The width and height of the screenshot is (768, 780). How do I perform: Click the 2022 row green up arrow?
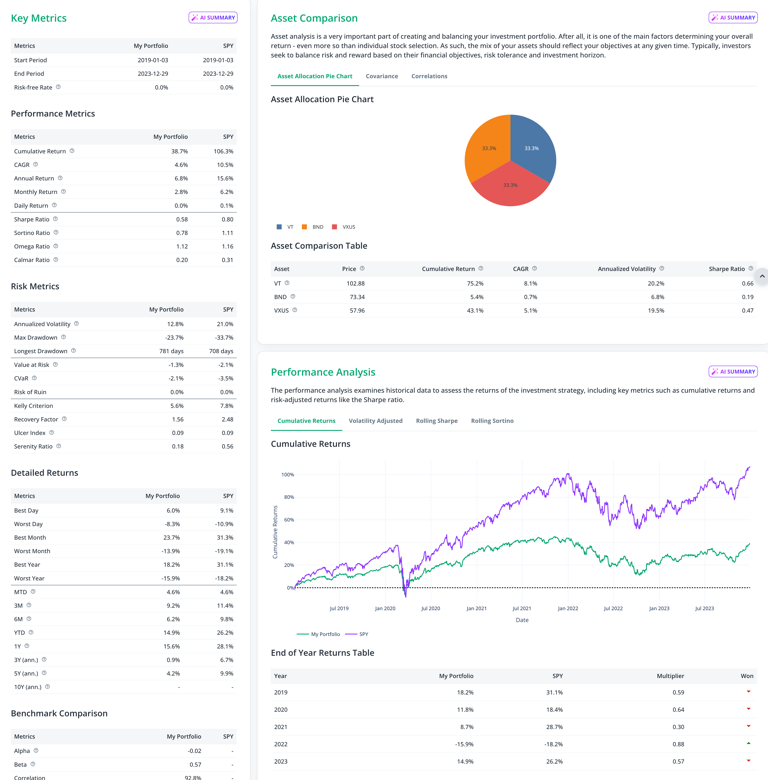(x=749, y=743)
